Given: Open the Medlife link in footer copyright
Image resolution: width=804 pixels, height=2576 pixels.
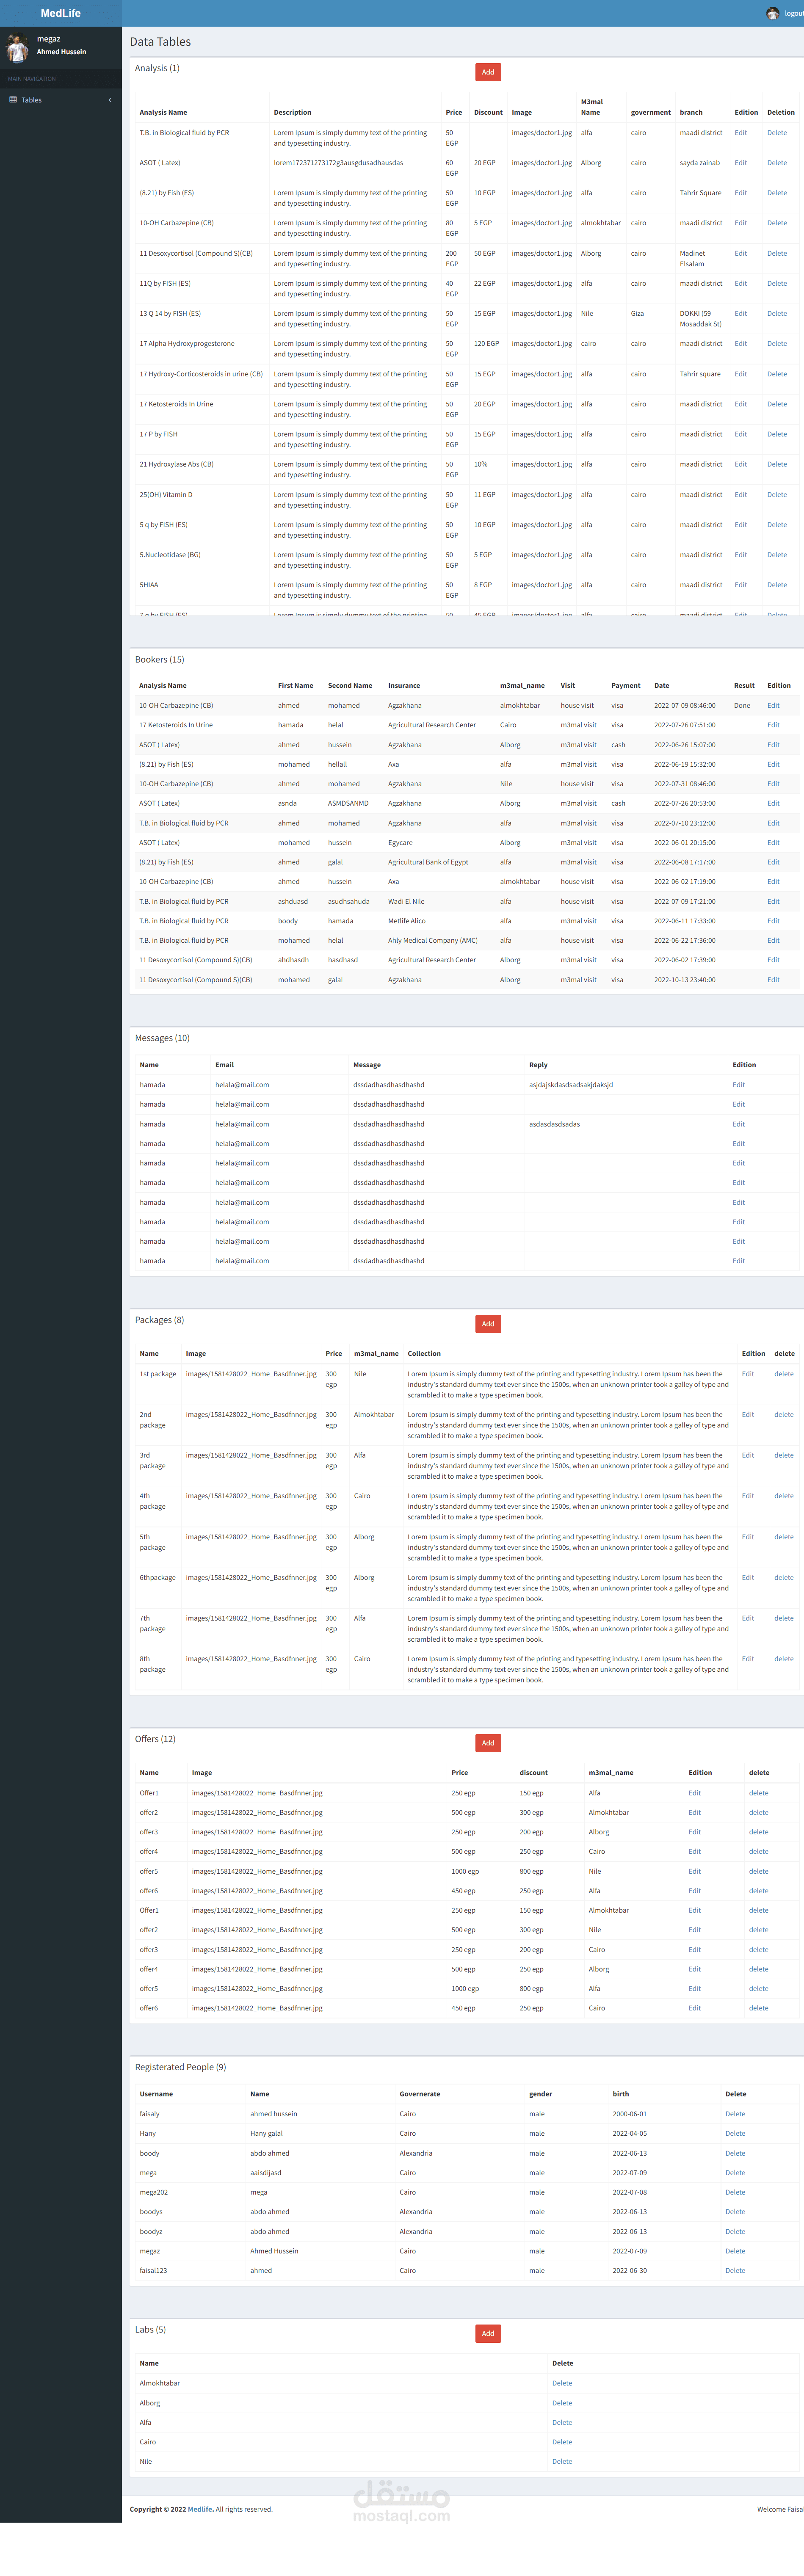Looking at the screenshot, I should point(200,2509).
